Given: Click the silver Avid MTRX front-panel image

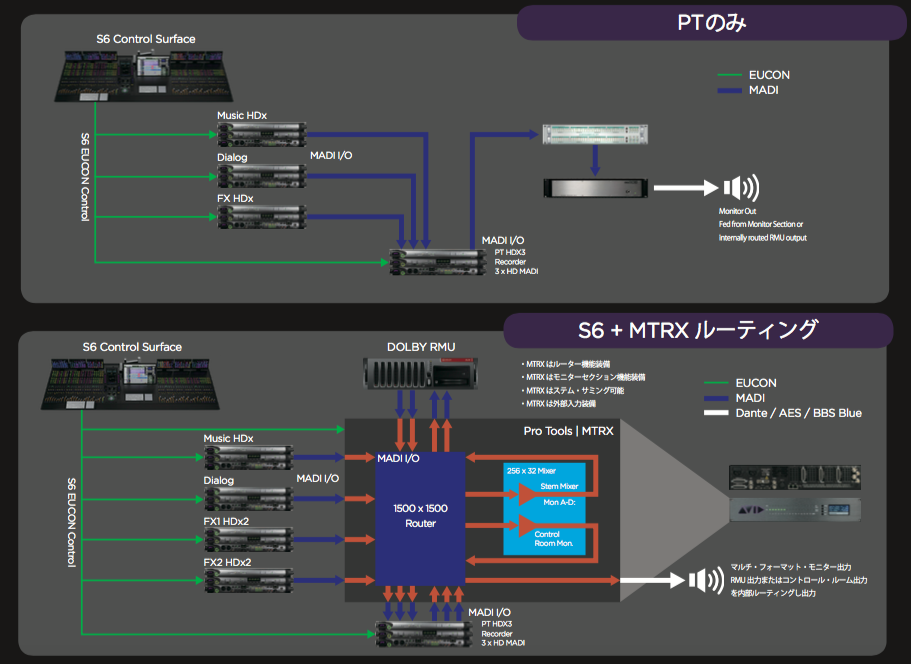Looking at the screenshot, I should tap(795, 509).
